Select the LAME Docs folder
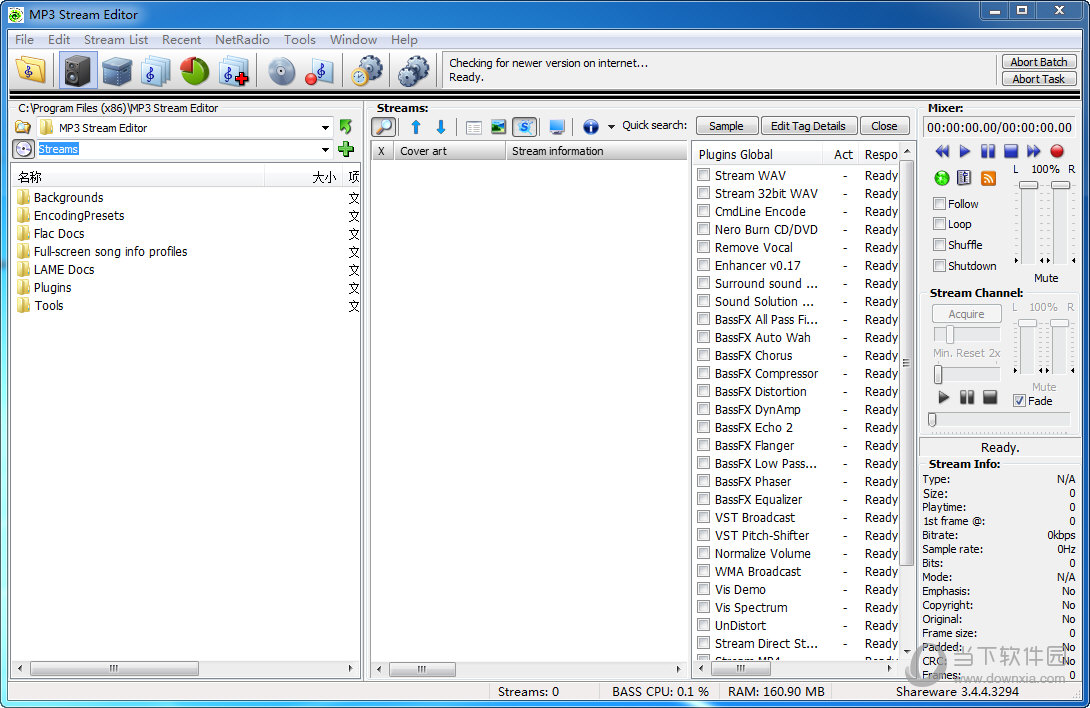Screen dimensions: 1090x708 tap(64, 269)
